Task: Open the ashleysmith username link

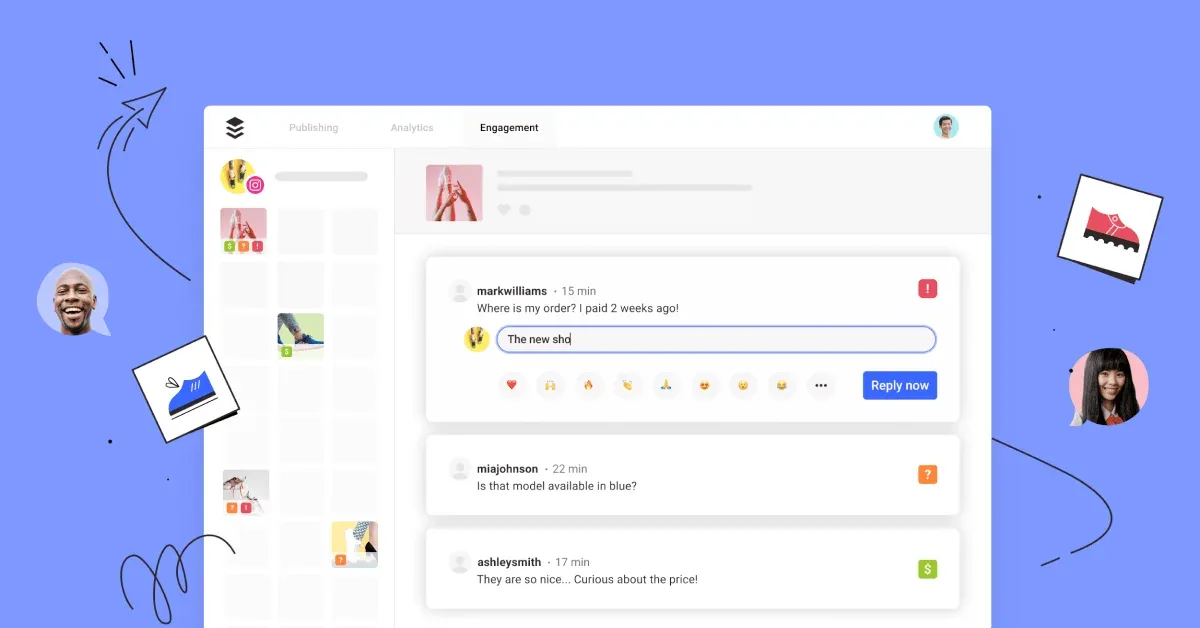Action: [x=509, y=562]
